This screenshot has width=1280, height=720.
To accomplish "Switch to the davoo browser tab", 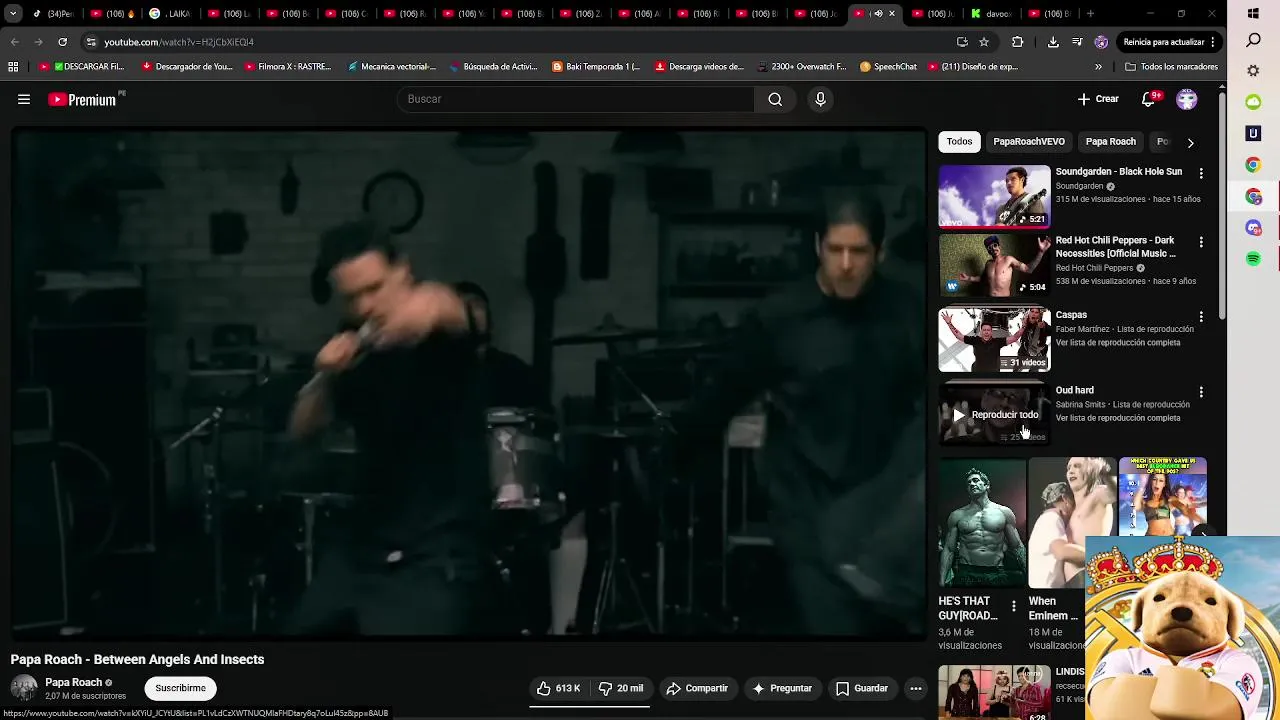I will pos(991,14).
